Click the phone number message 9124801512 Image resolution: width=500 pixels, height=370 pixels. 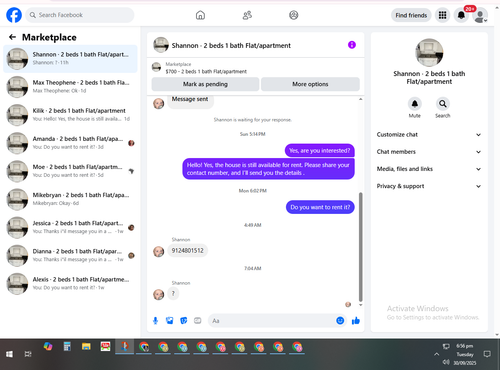[x=188, y=251]
